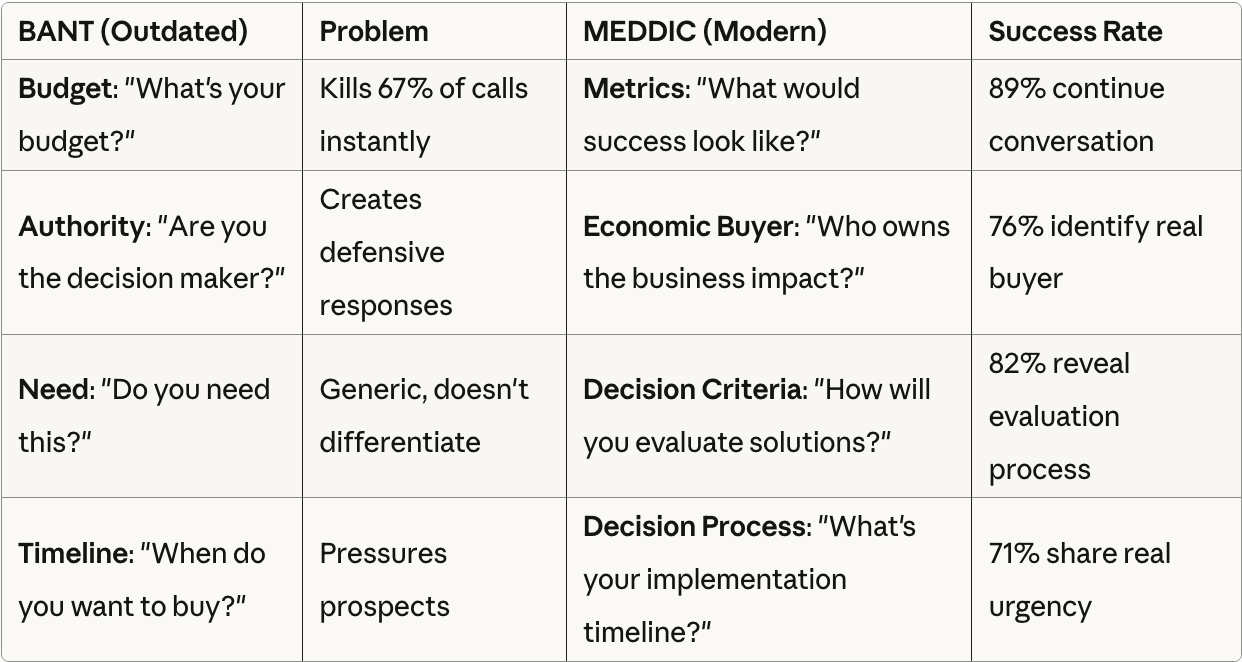Click the "BANT (Outdated)" column header

[x=133, y=32]
